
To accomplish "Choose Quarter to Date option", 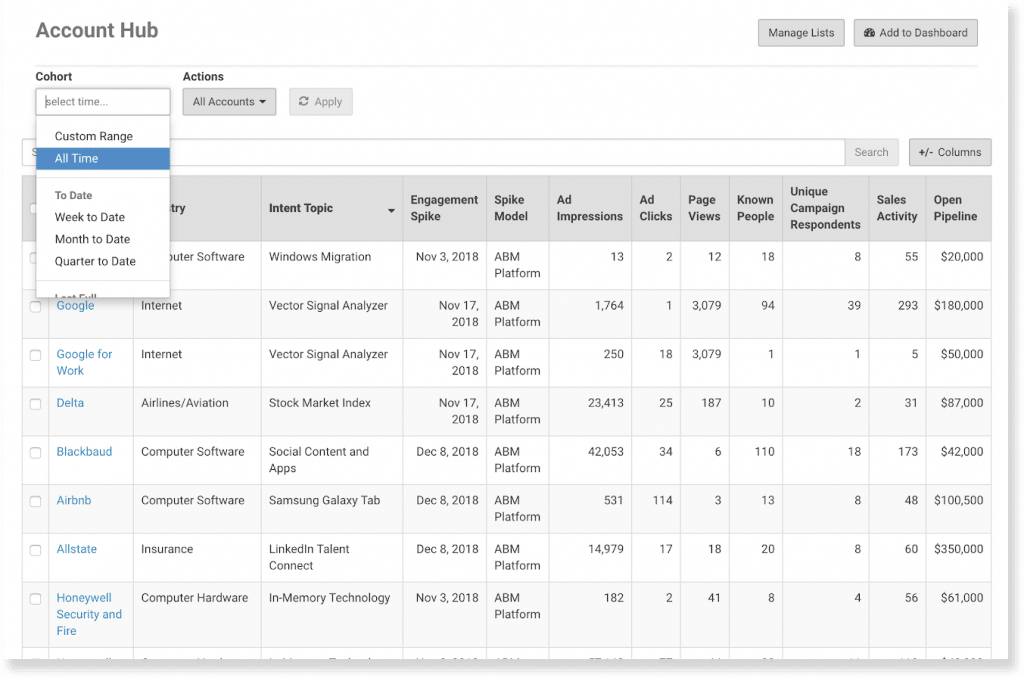I will [x=93, y=261].
